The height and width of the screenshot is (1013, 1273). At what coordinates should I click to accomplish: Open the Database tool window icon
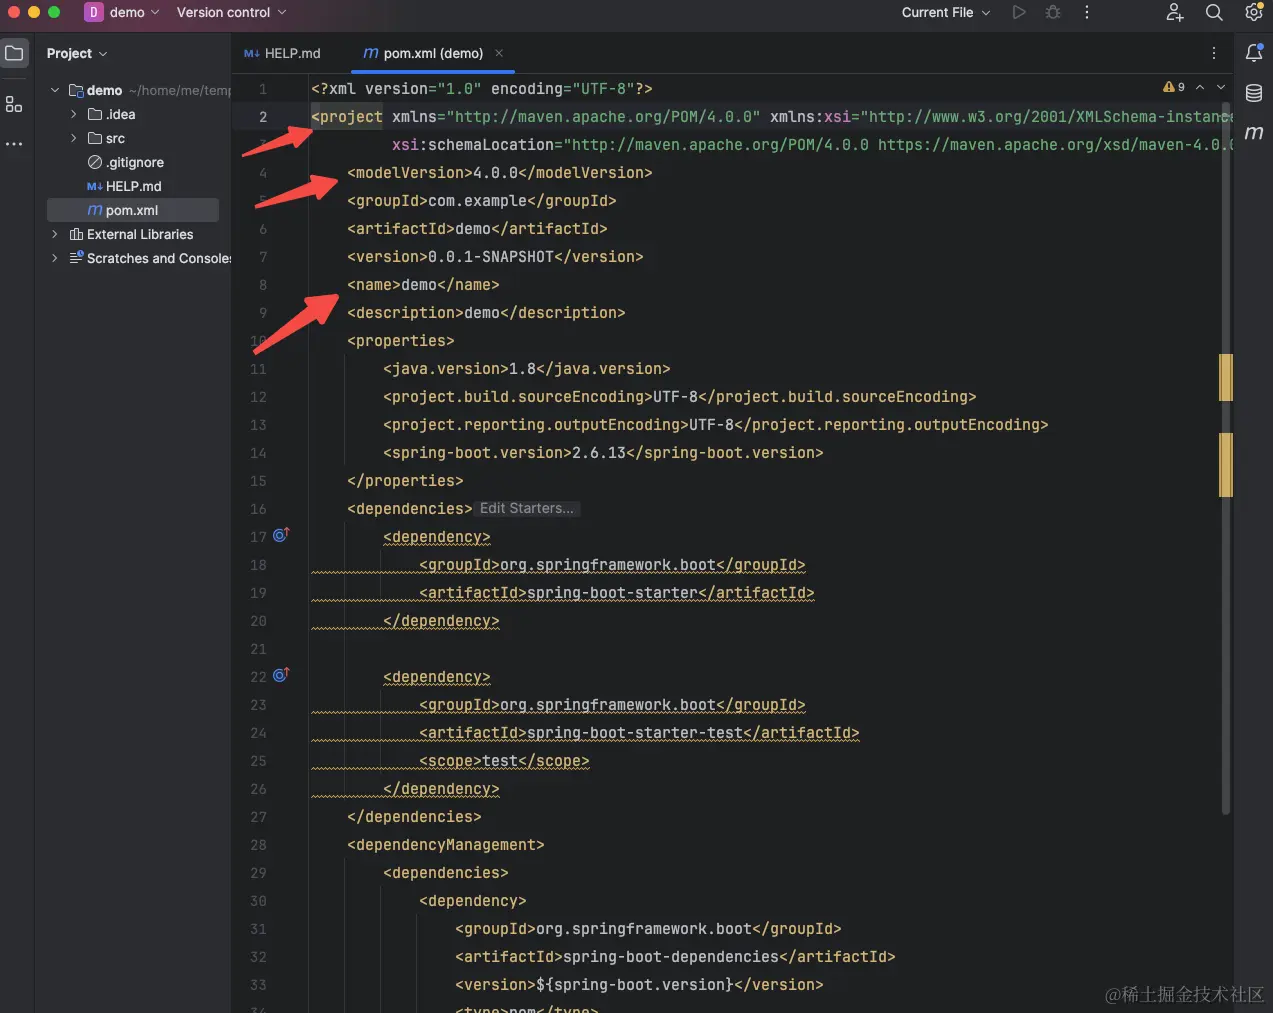[x=1254, y=93]
